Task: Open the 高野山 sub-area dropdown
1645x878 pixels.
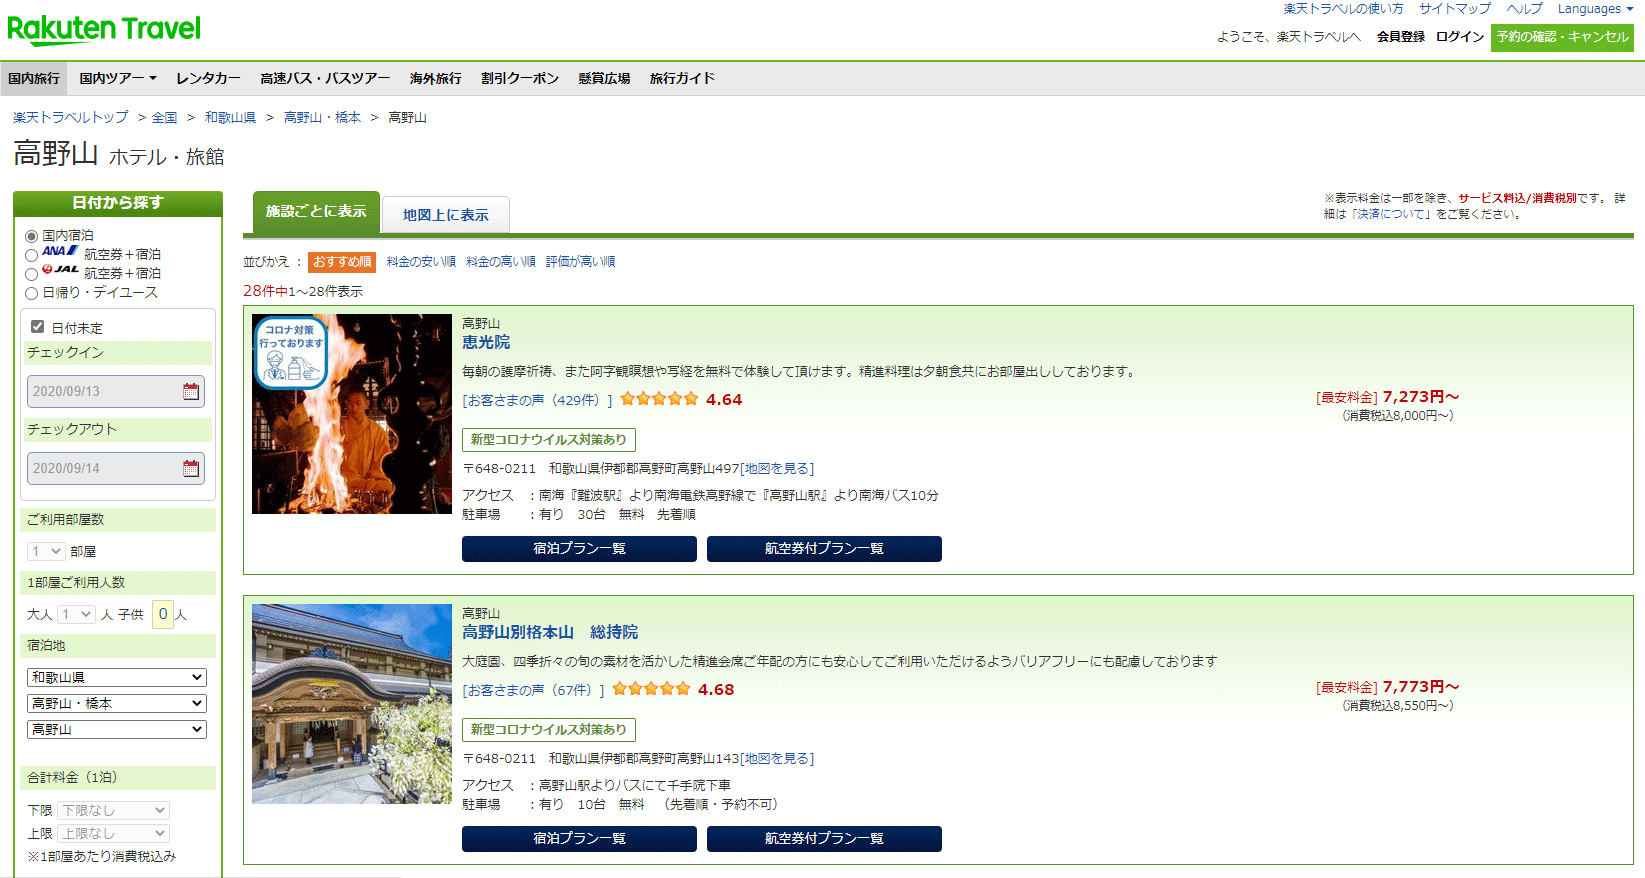Action: (117, 729)
